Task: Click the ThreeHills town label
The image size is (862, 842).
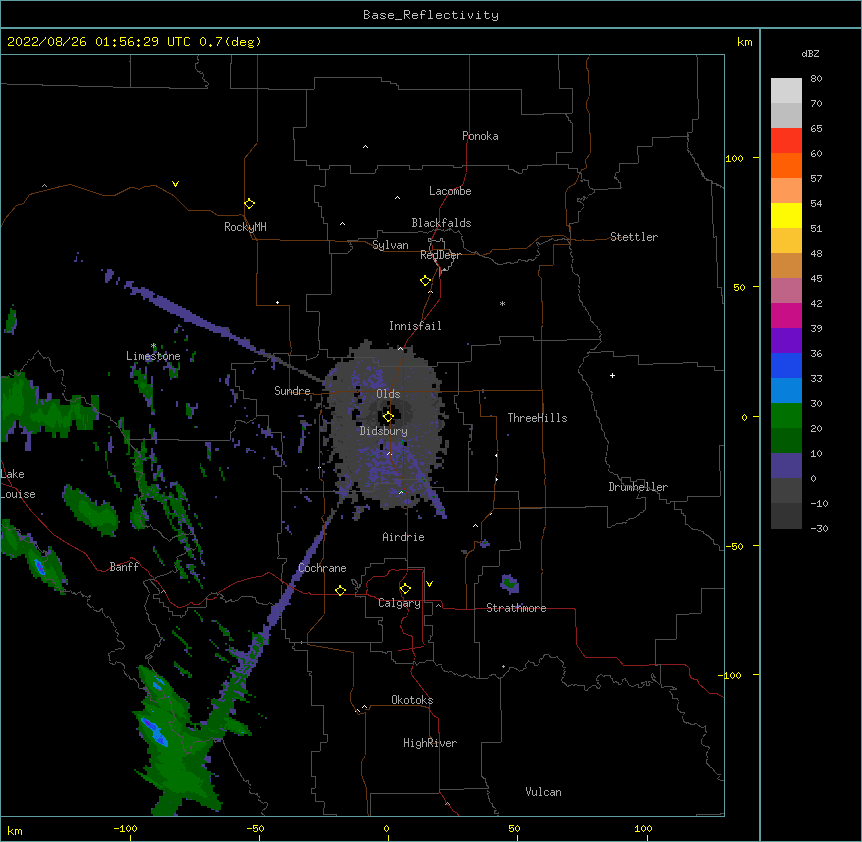Action: [x=537, y=418]
